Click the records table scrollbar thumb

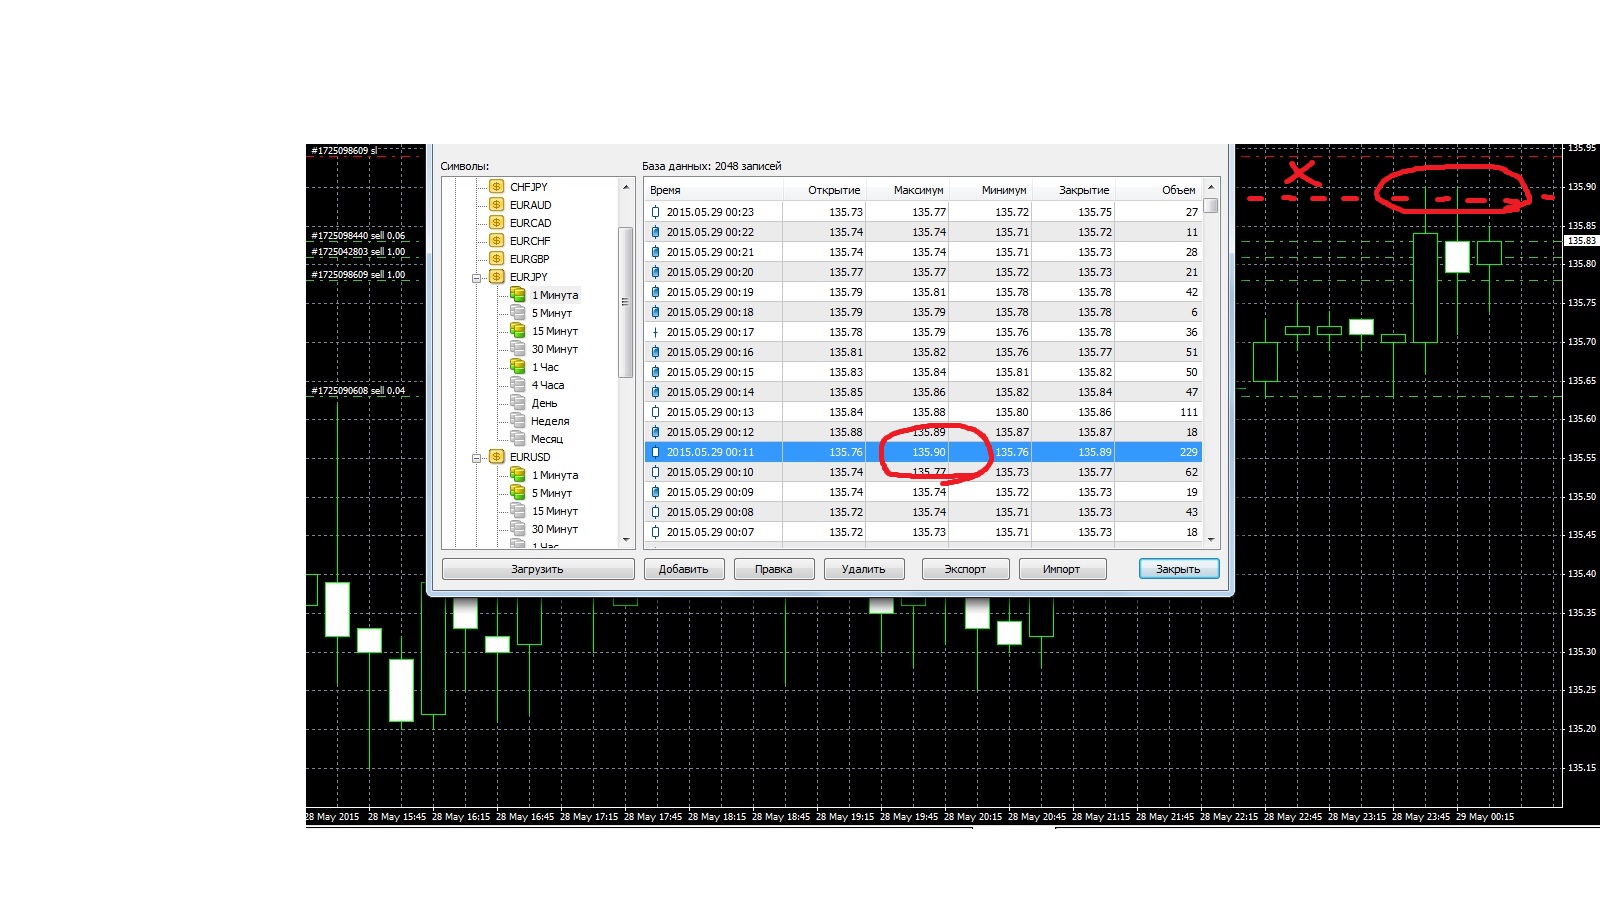(x=1211, y=206)
